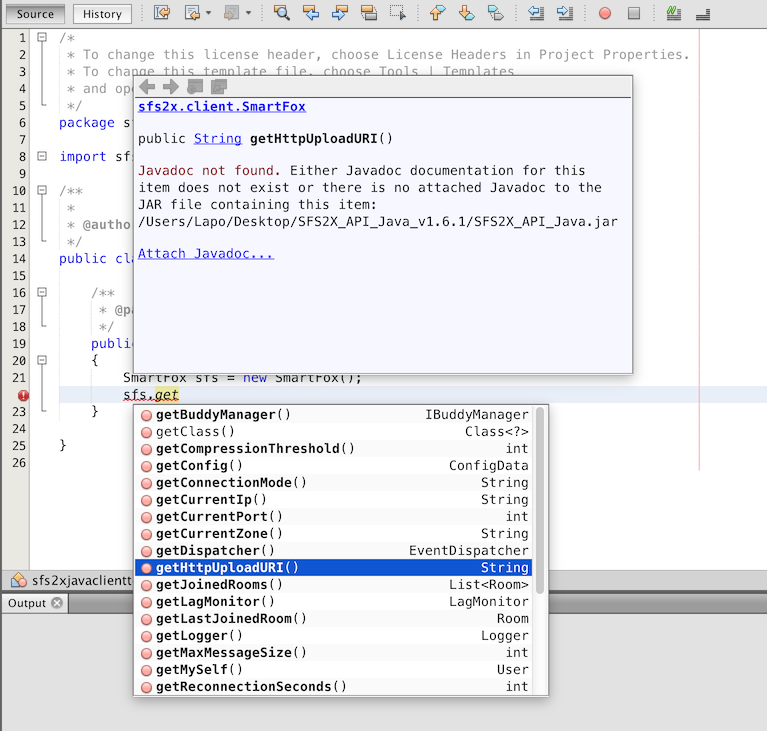Open the dropdown arrow beside Back navigation icon

coord(208,14)
